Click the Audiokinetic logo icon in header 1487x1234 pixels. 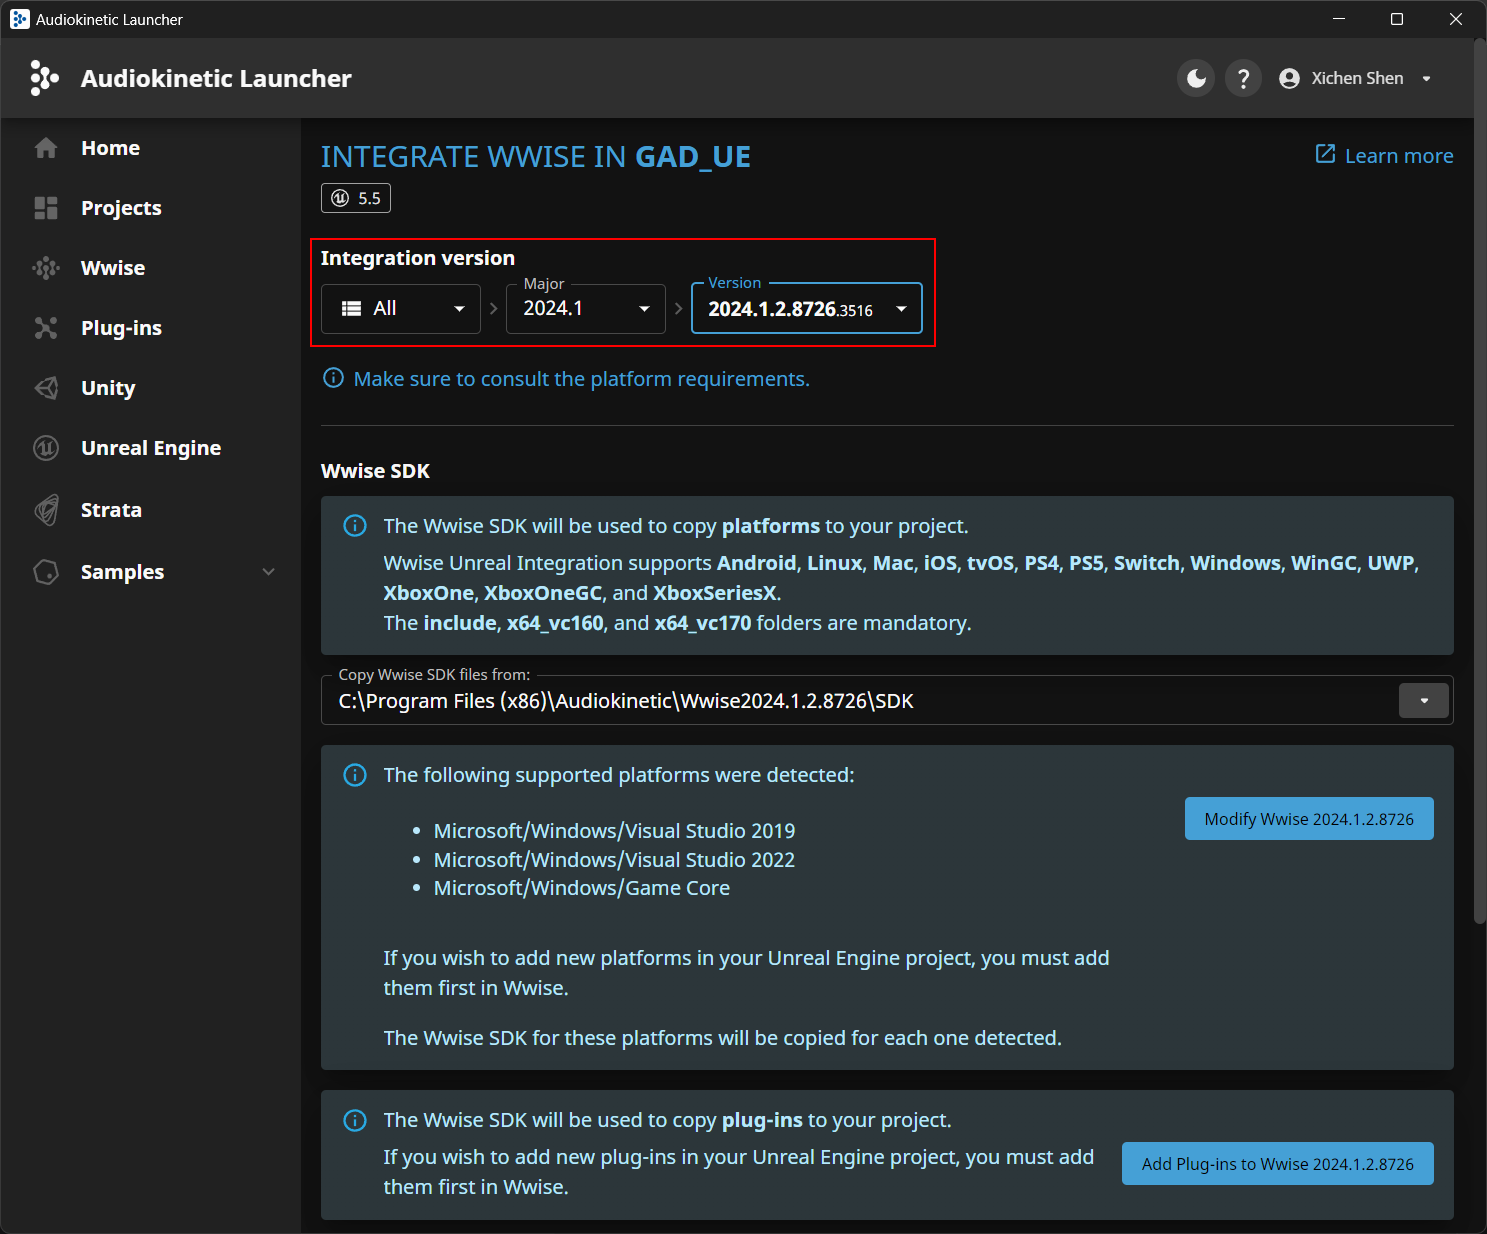pyautogui.click(x=44, y=78)
